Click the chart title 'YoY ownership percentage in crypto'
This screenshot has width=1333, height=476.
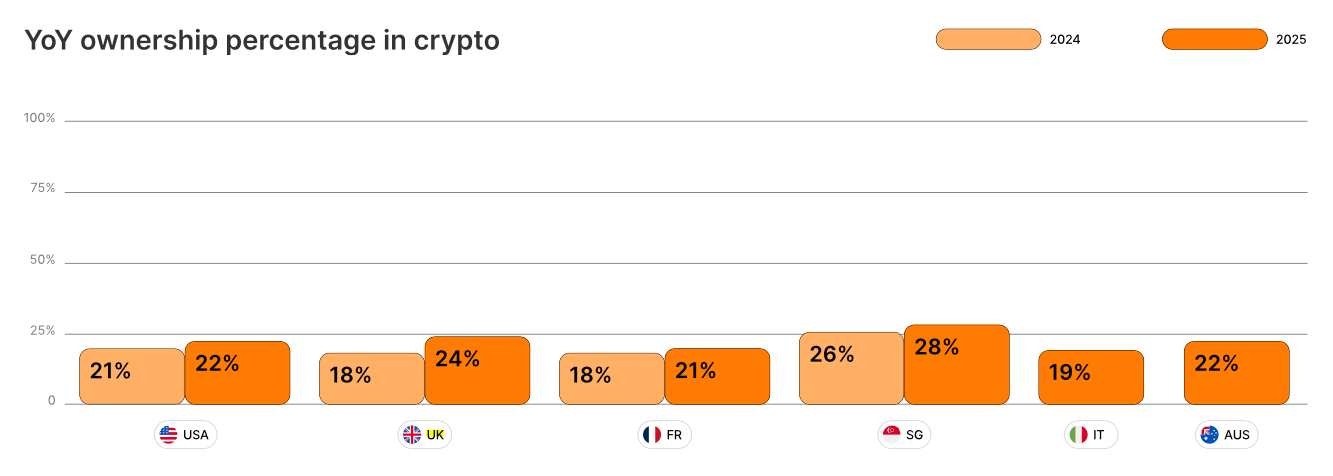pyautogui.click(x=262, y=41)
